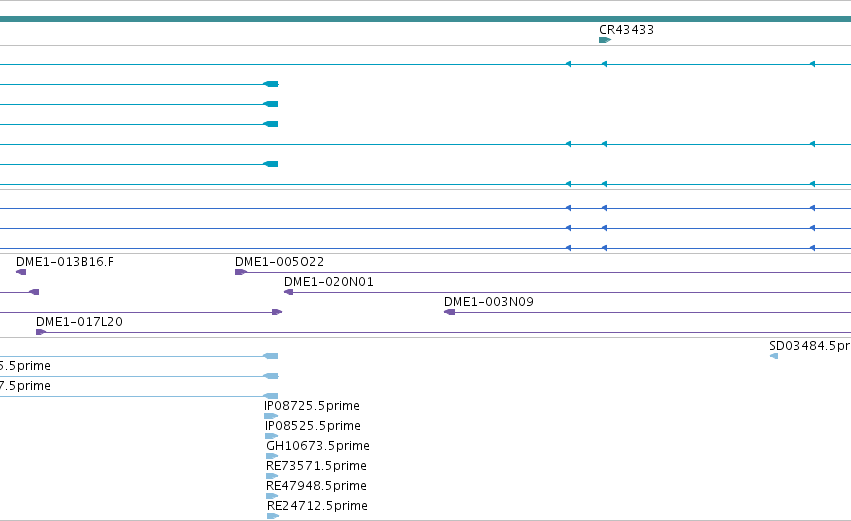The width and height of the screenshot is (851, 521).
Task: Click the DME1-013B16.F arrow glyph
Action: tap(21, 272)
